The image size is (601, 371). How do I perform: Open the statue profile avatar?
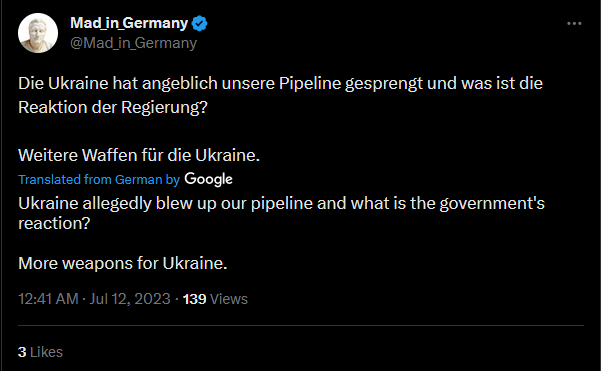(38, 33)
